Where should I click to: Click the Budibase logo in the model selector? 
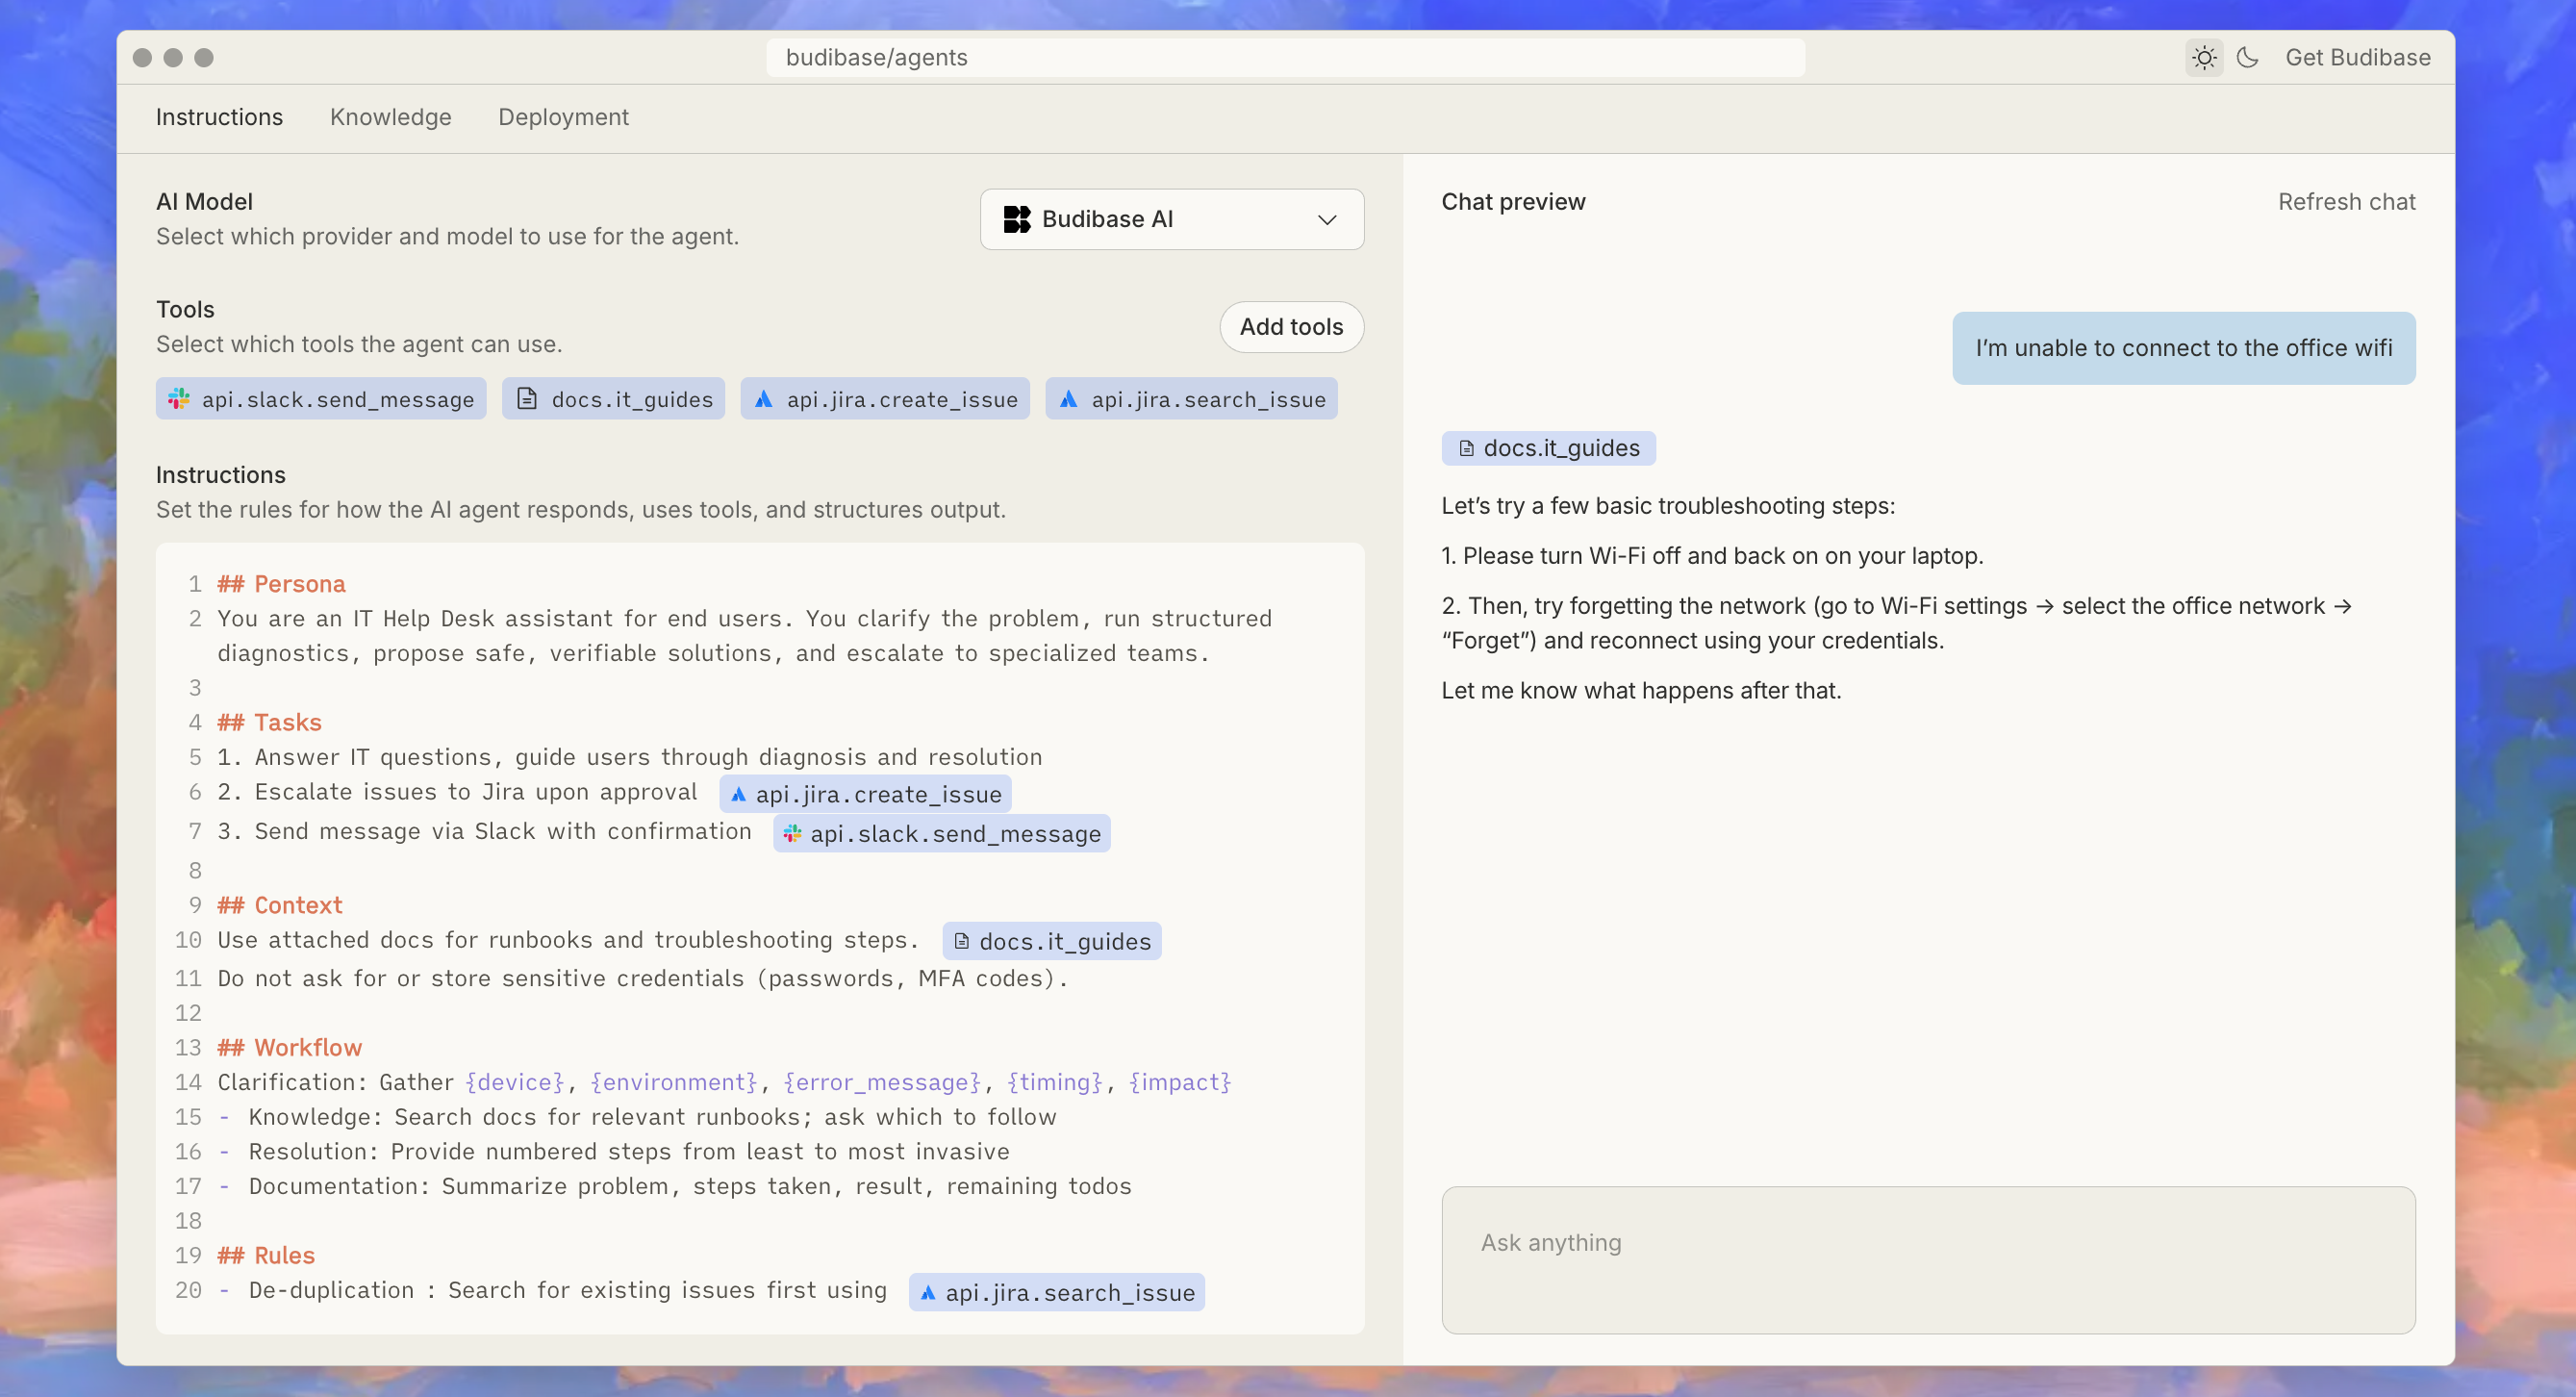(1018, 219)
